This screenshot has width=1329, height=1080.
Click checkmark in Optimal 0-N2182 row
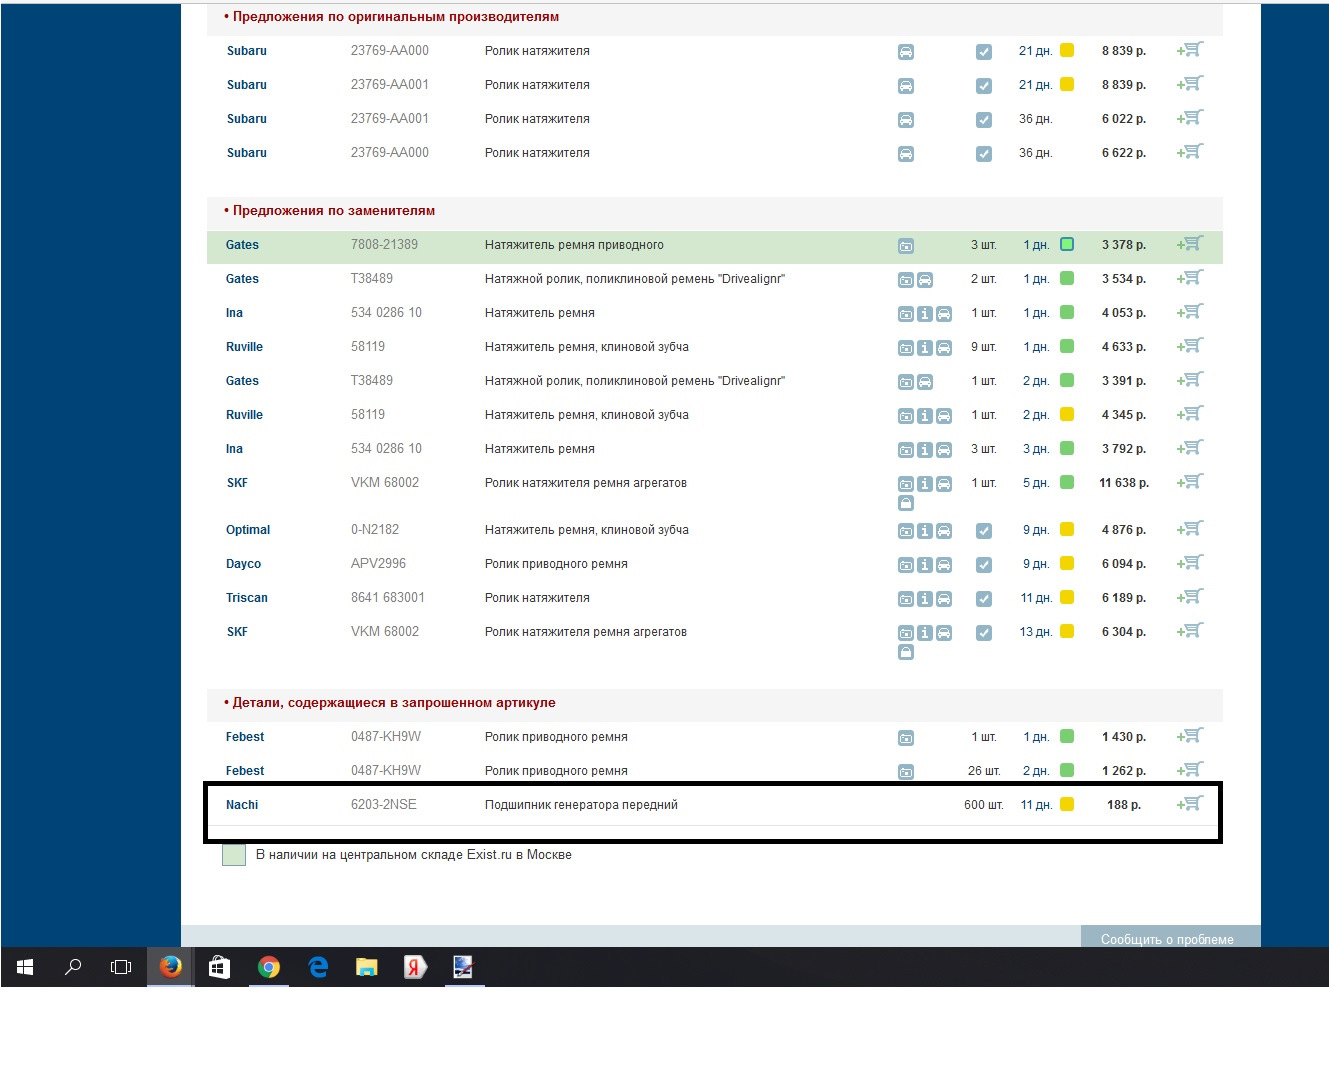(x=984, y=531)
